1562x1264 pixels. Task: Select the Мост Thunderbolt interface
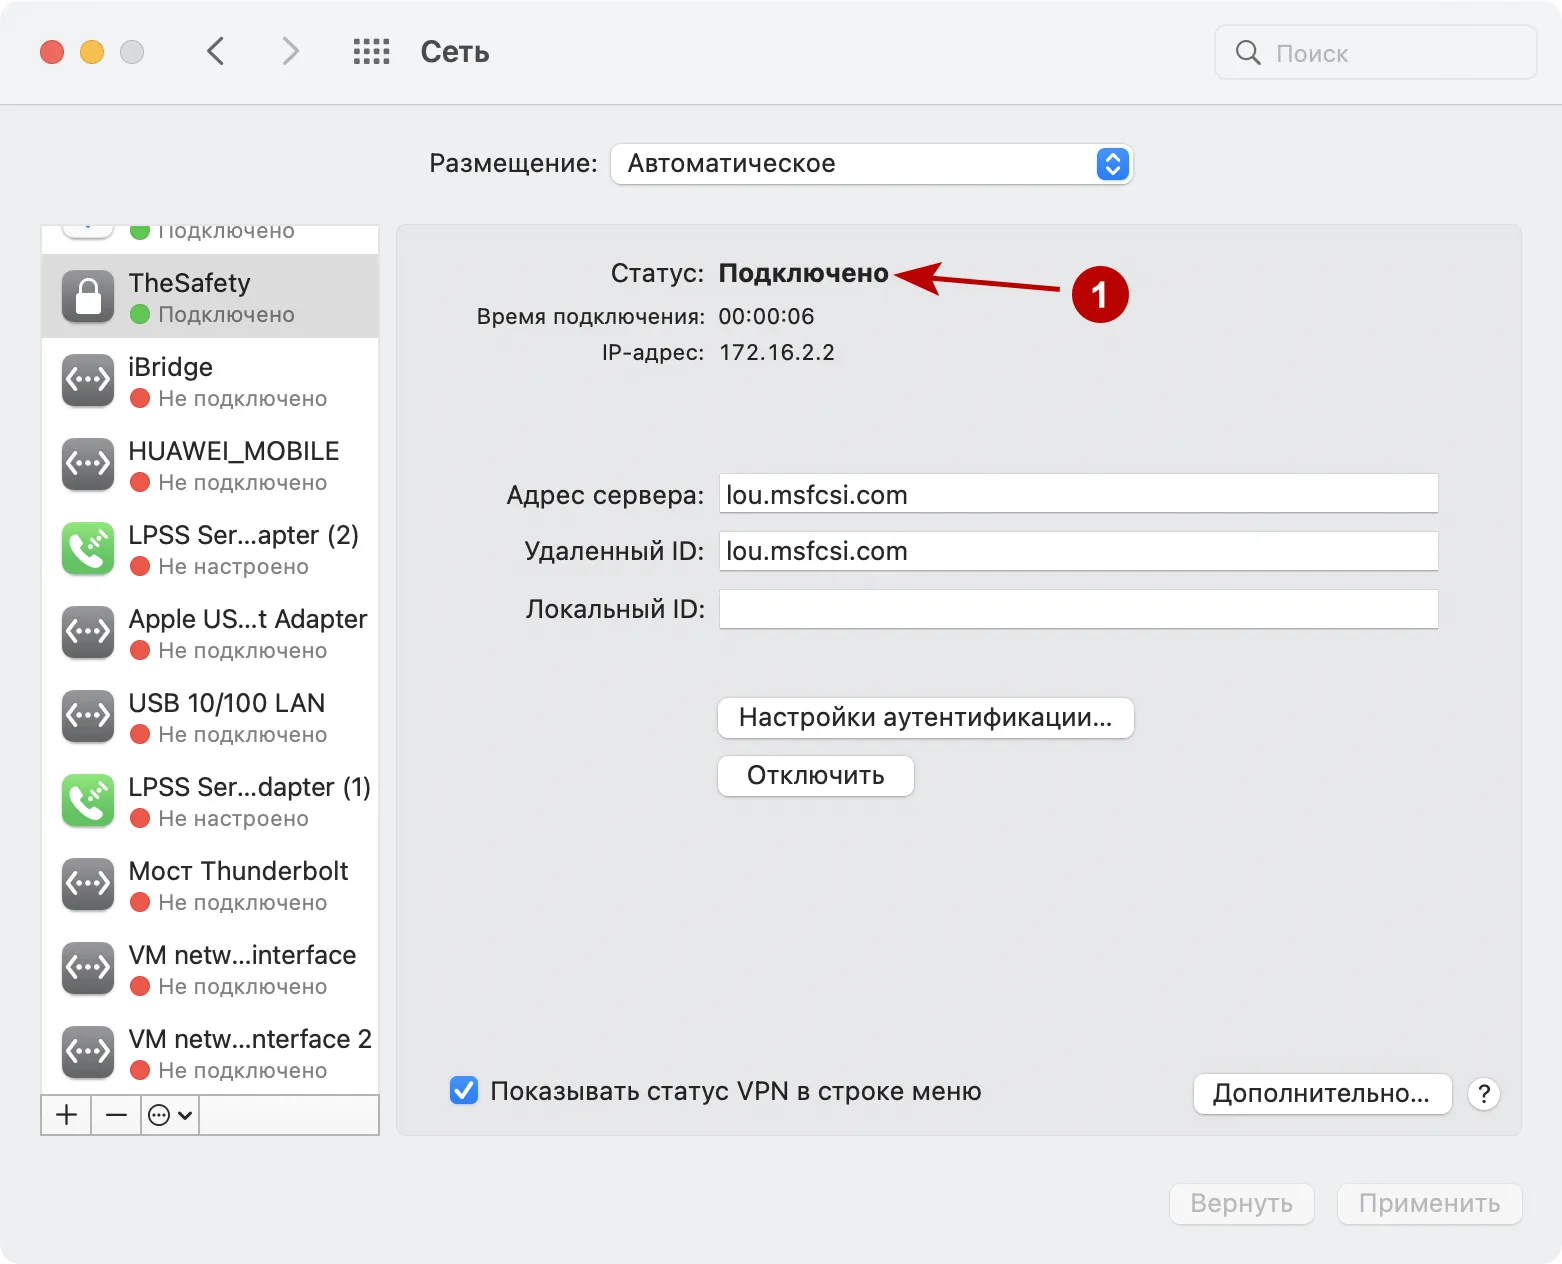click(210, 885)
